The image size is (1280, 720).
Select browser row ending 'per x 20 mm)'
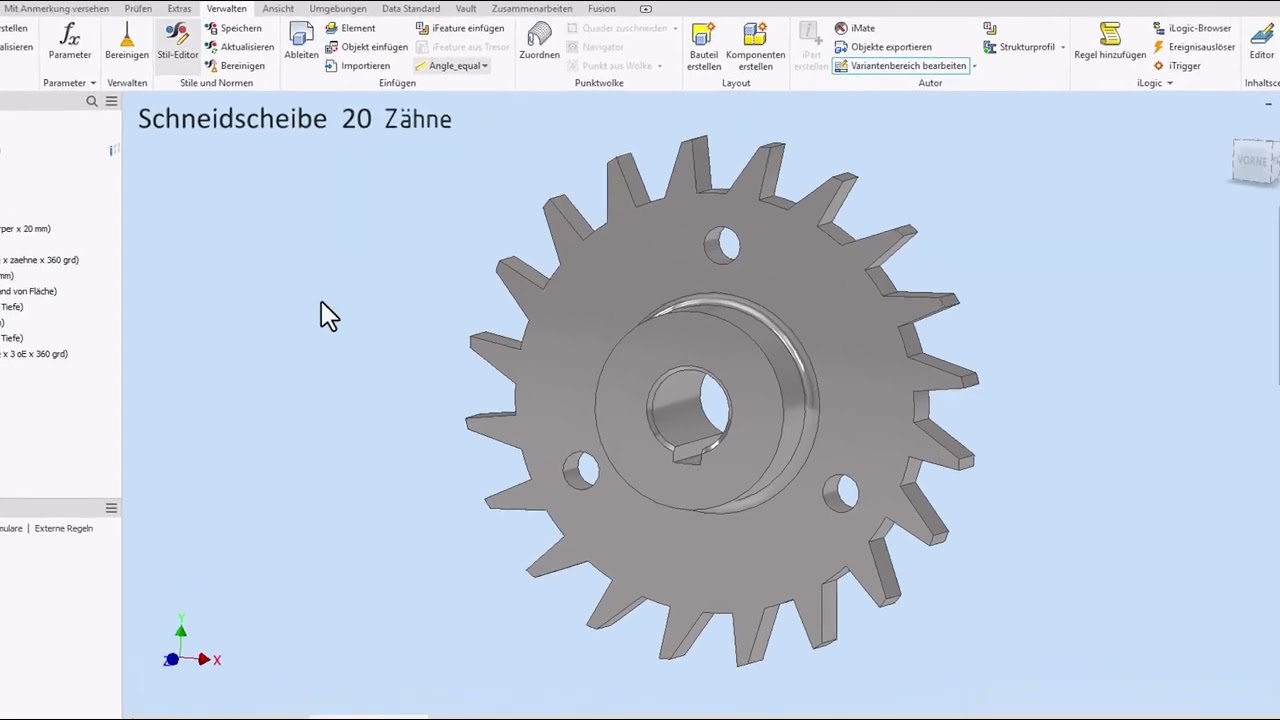[x=25, y=229]
